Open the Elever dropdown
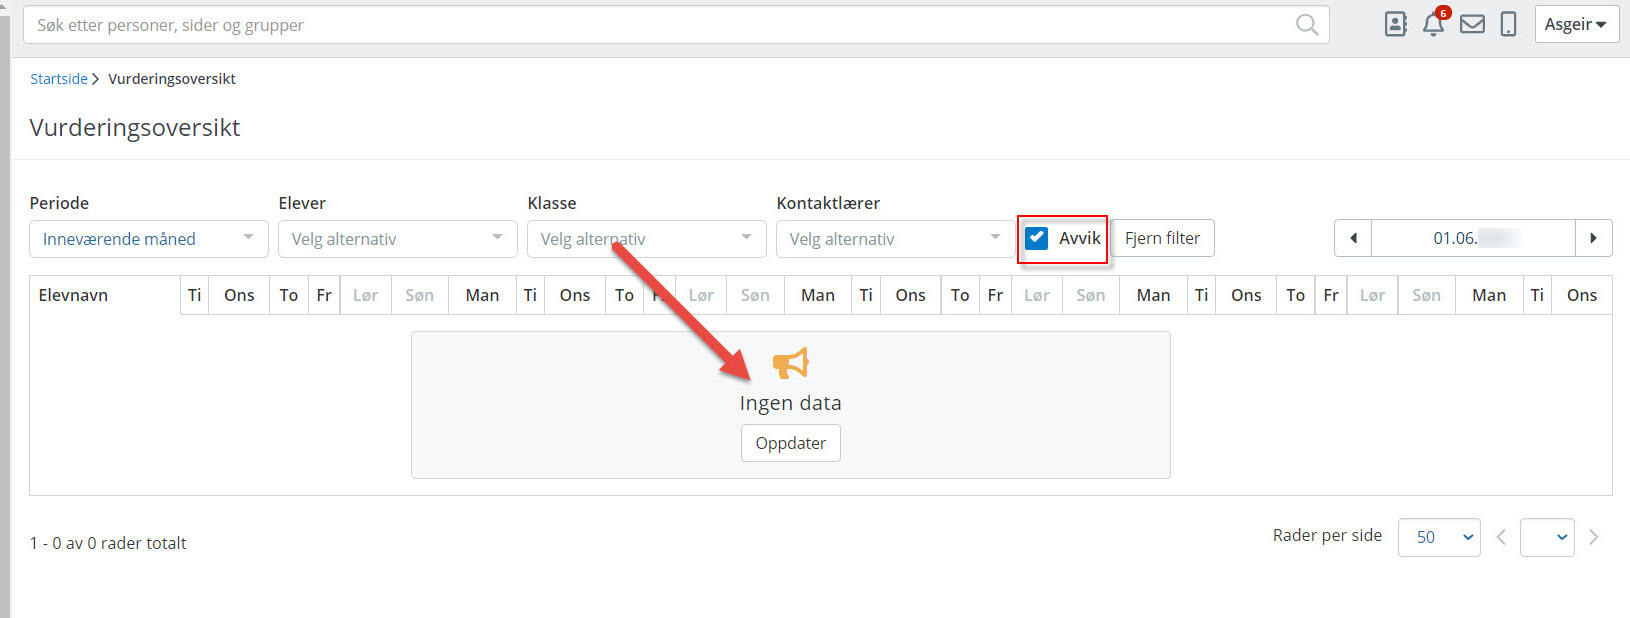The image size is (1630, 618). point(397,239)
